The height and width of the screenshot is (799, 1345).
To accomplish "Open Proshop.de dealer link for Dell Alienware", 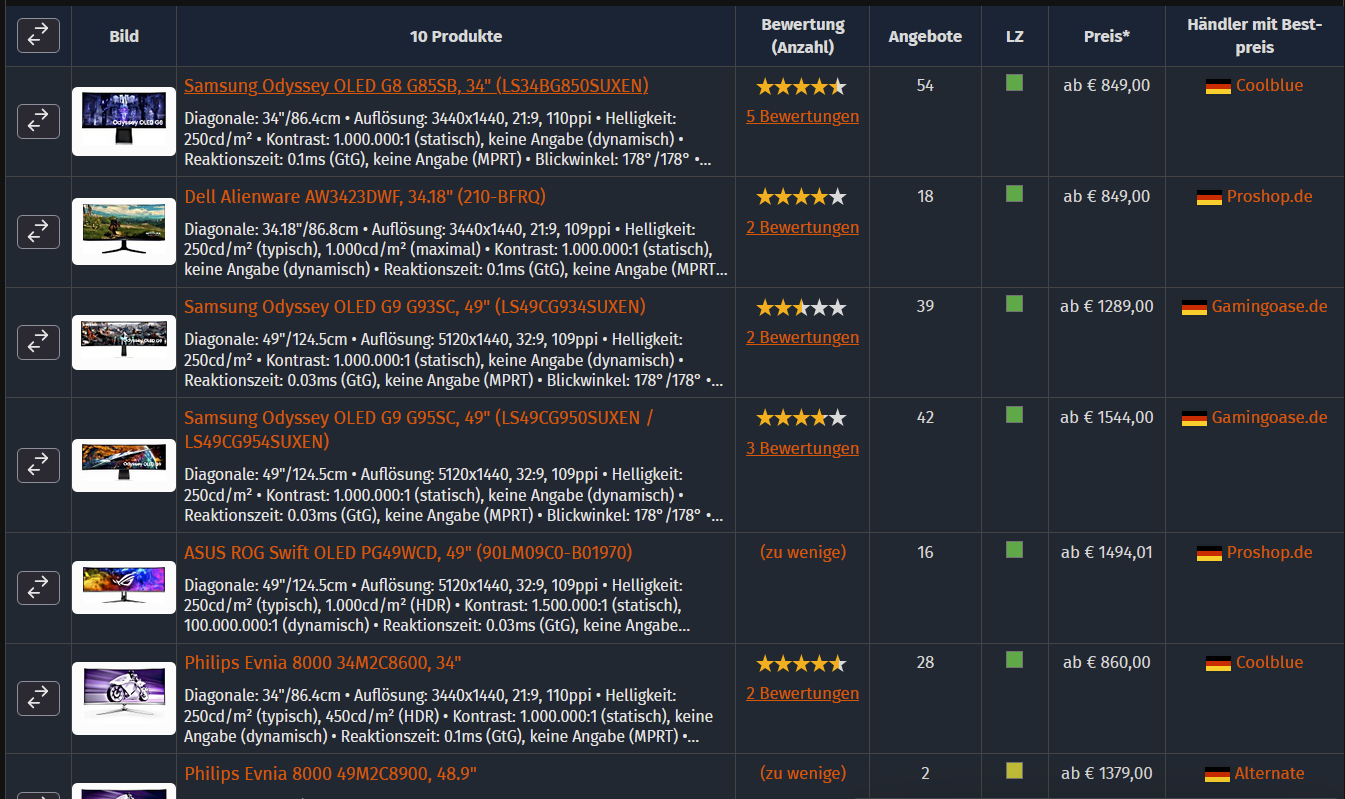I will pos(1270,196).
